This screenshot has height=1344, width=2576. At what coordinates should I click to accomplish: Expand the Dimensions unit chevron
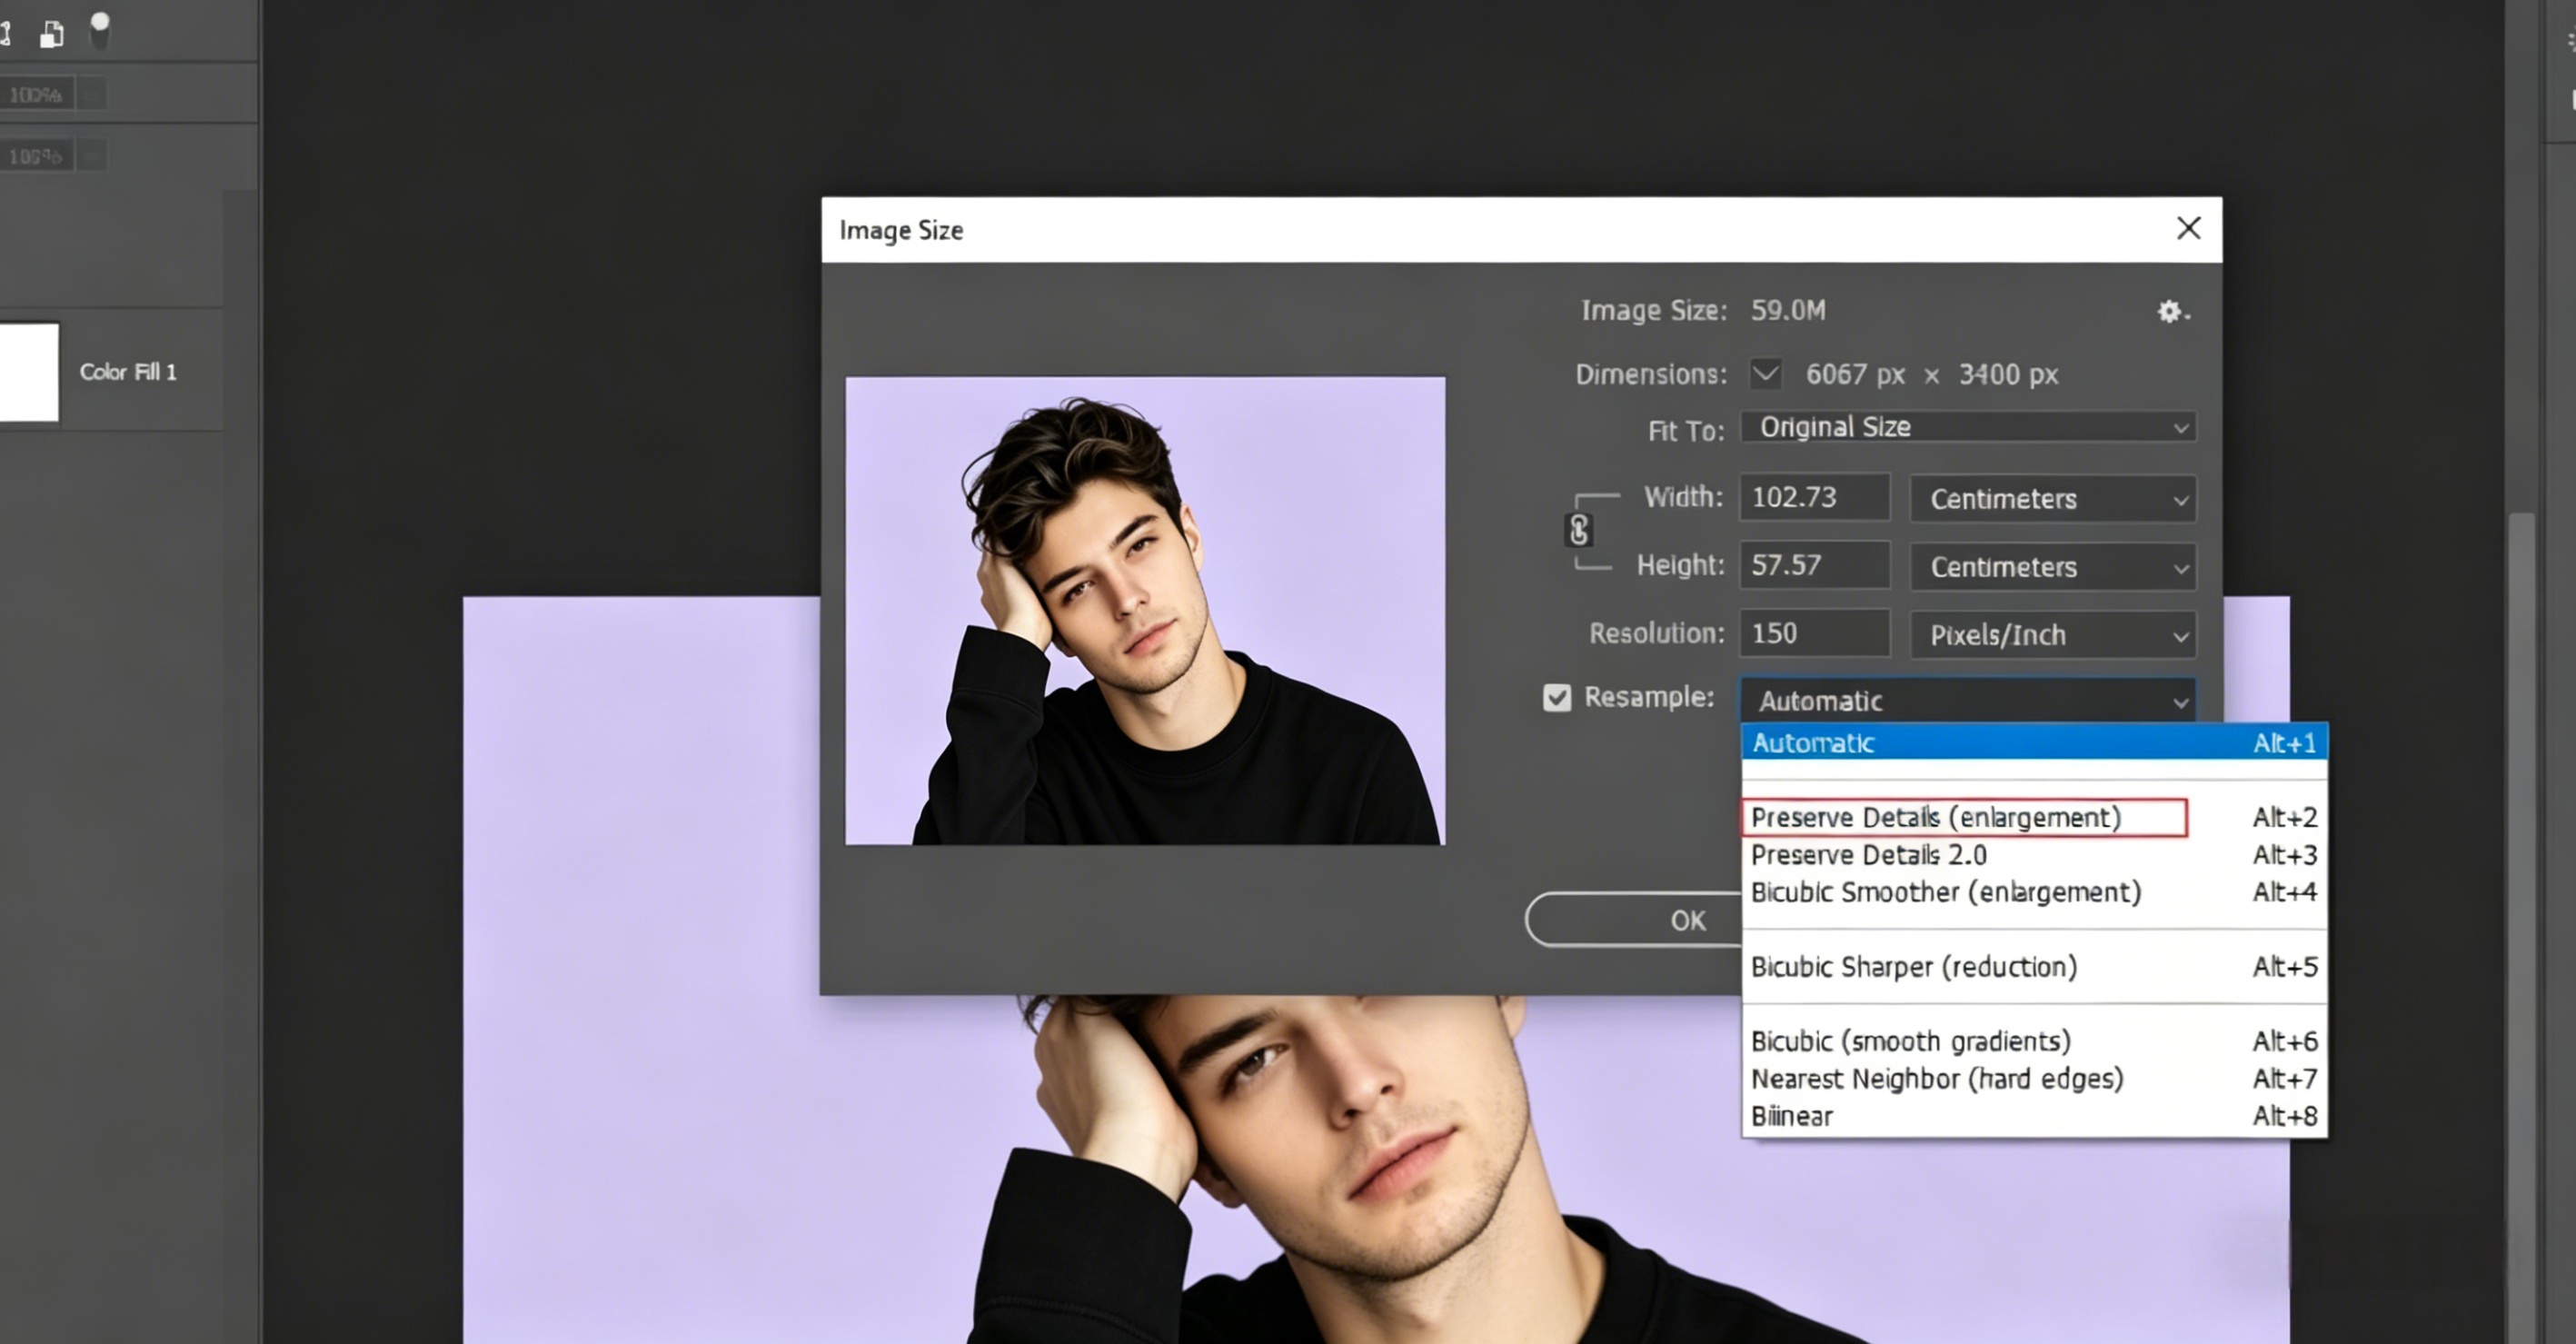[1765, 374]
